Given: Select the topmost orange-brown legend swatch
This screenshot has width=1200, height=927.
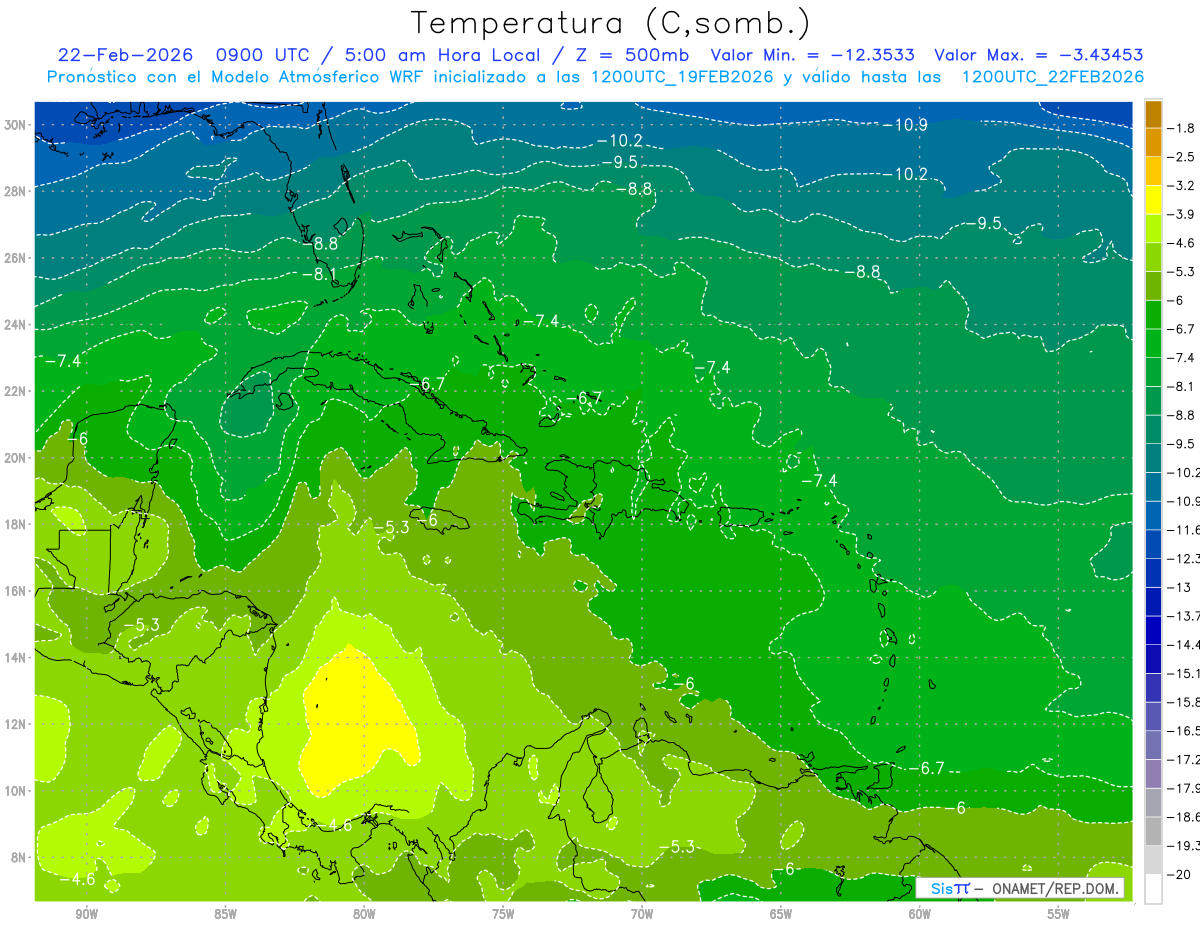Looking at the screenshot, I should click(1153, 114).
